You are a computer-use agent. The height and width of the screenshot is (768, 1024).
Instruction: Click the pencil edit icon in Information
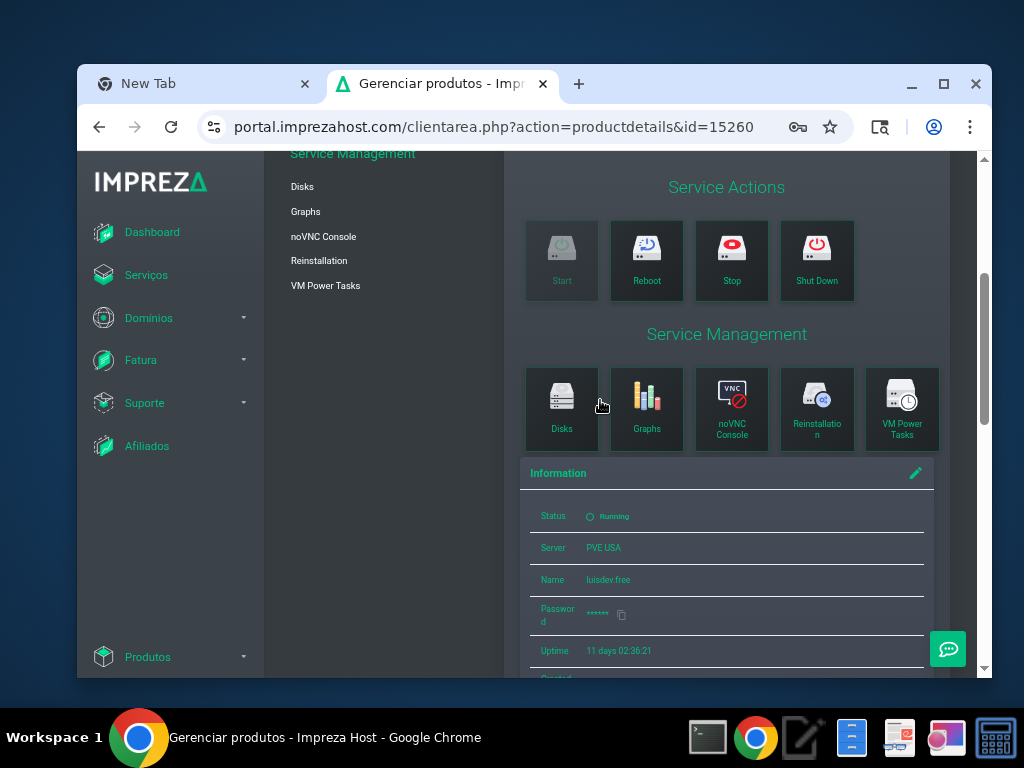click(916, 473)
